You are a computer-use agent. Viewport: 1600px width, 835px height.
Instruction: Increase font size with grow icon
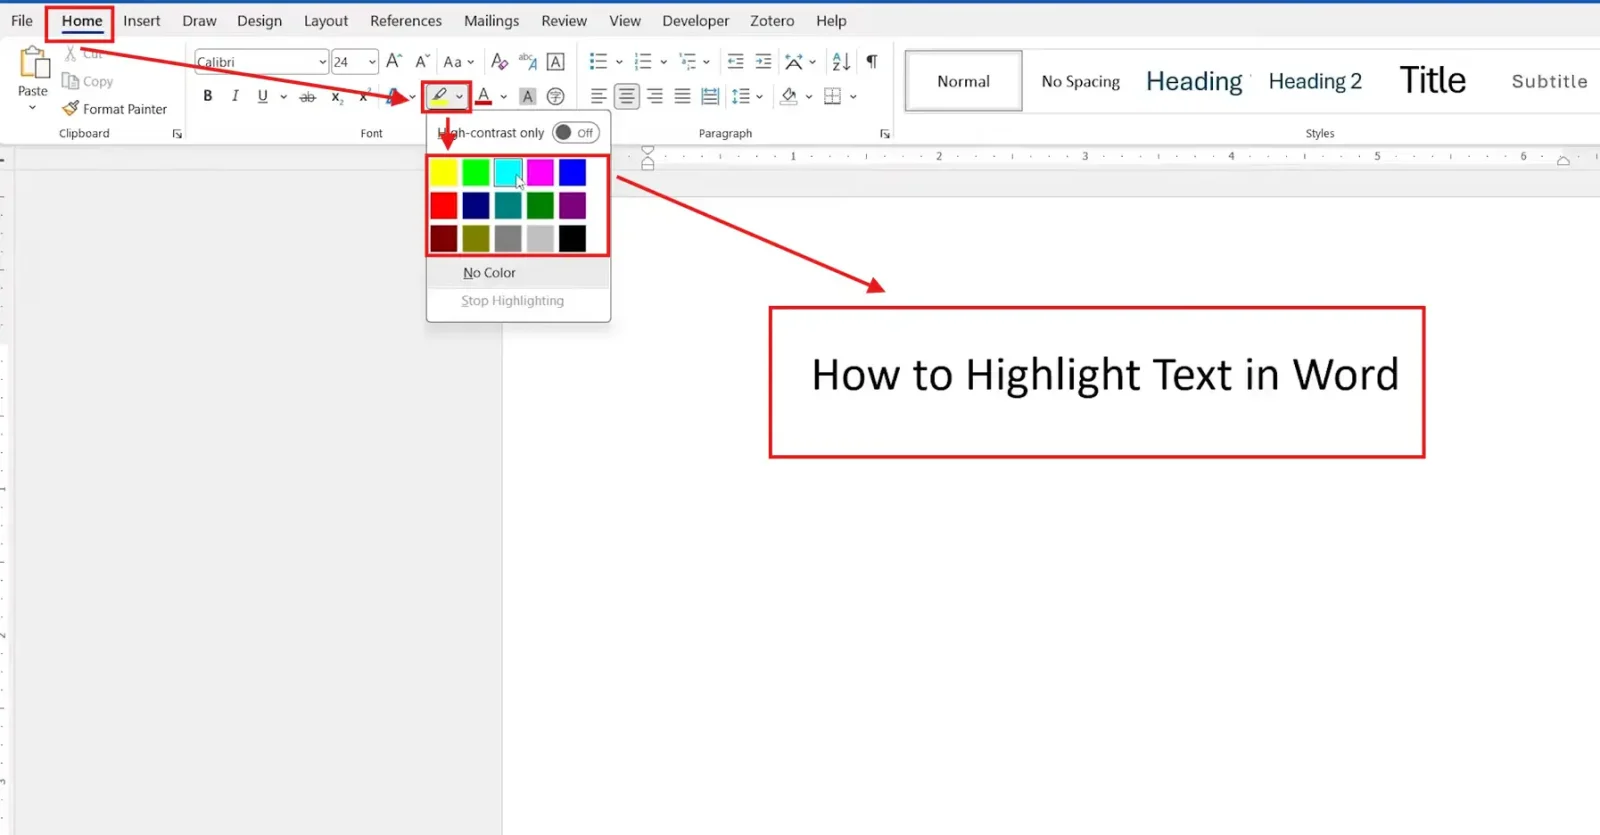coord(394,61)
